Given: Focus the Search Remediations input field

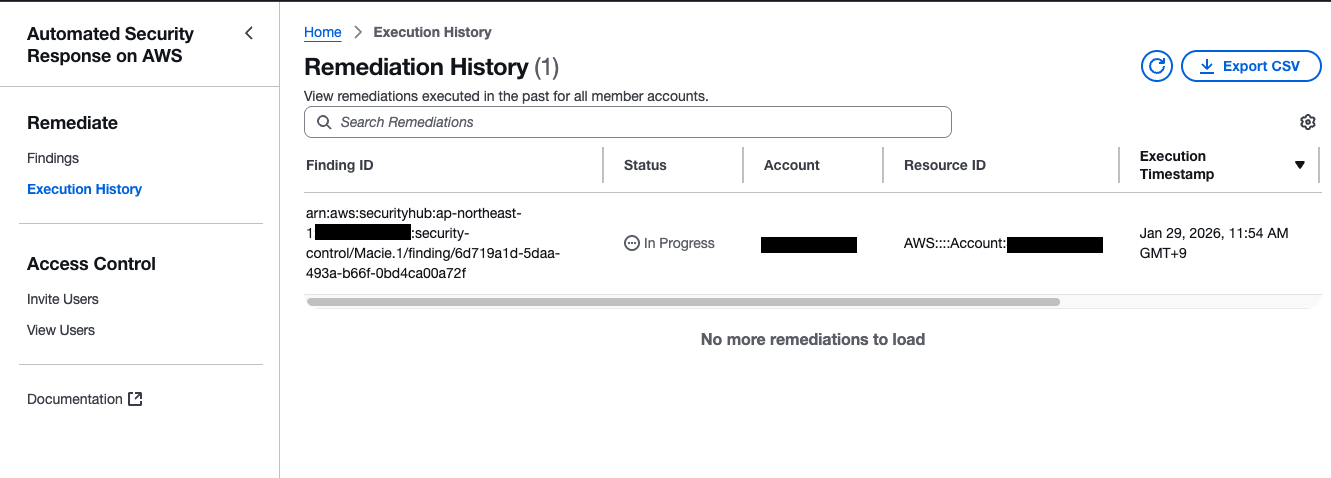Looking at the screenshot, I should (x=640, y=122).
